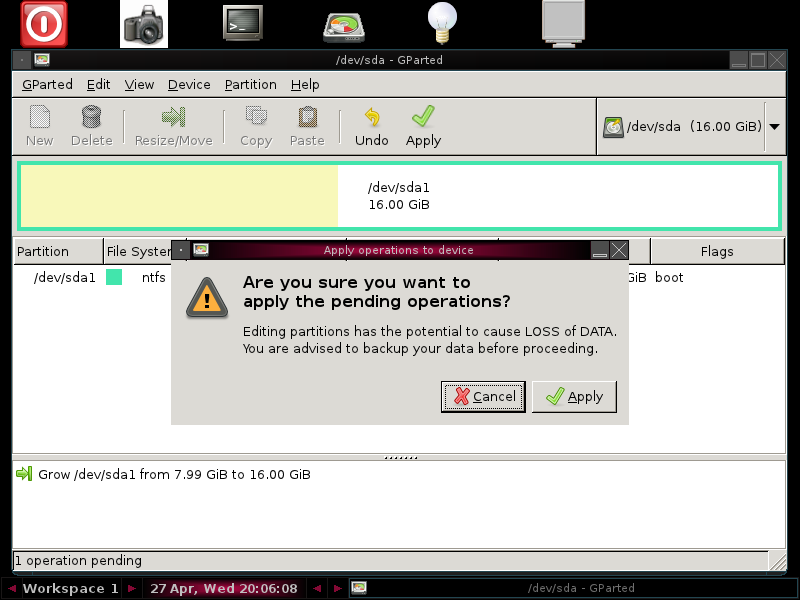
Task: Click the ntfs file system cell
Action: [154, 278]
